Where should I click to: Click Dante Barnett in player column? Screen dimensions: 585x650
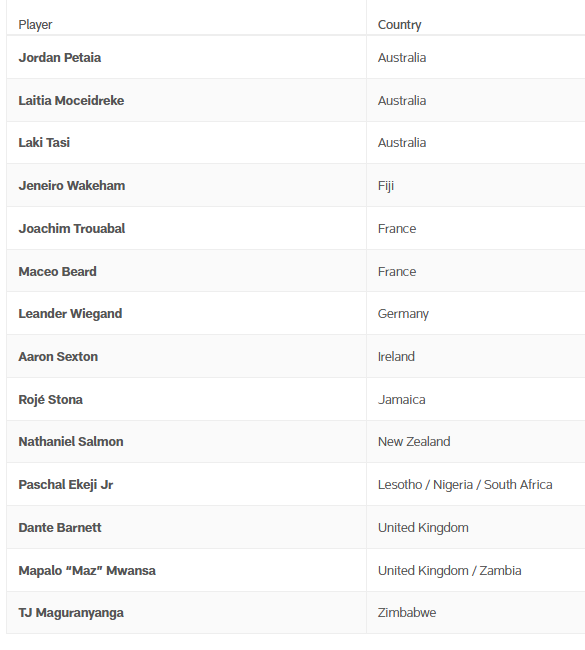click(x=60, y=527)
